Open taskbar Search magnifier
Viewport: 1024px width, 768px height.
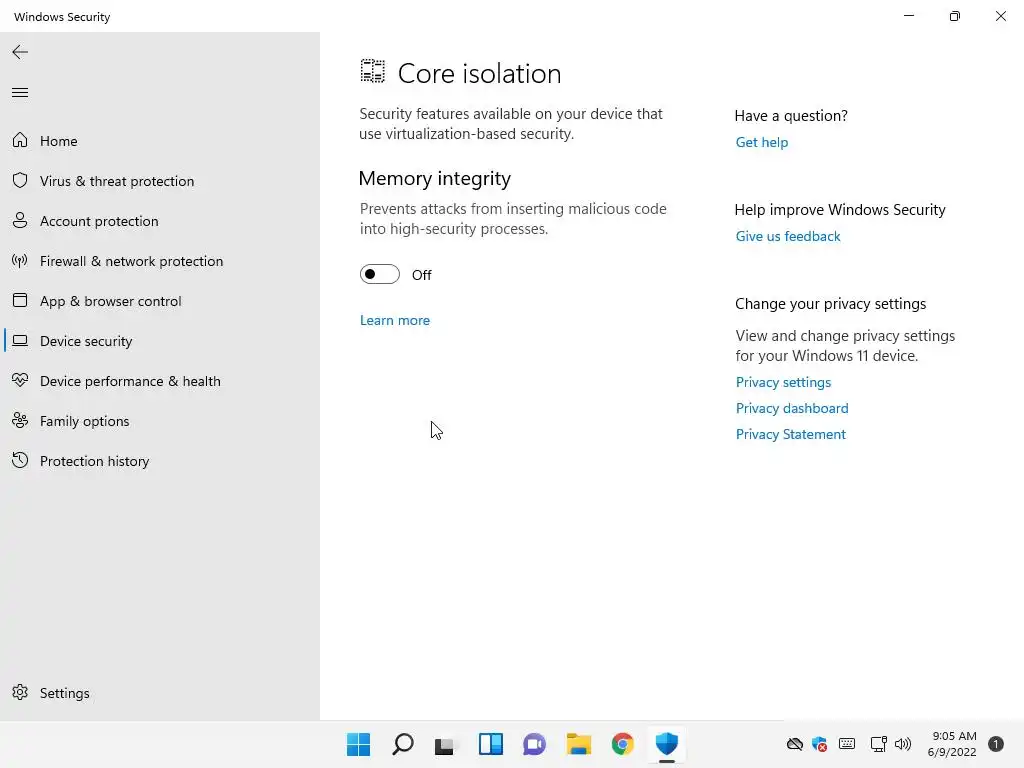(x=402, y=744)
